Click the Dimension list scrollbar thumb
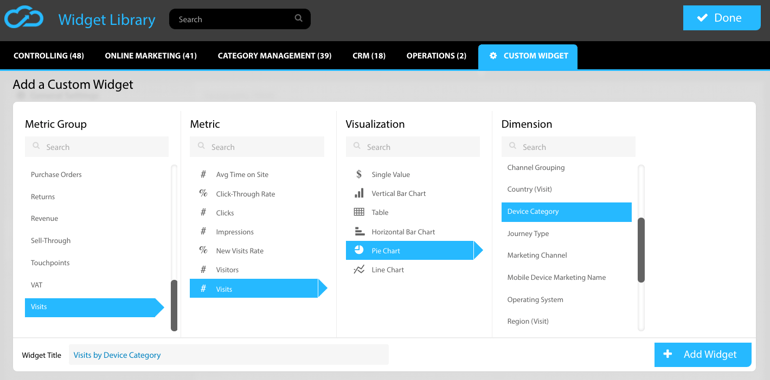This screenshot has height=380, width=770. (x=641, y=250)
